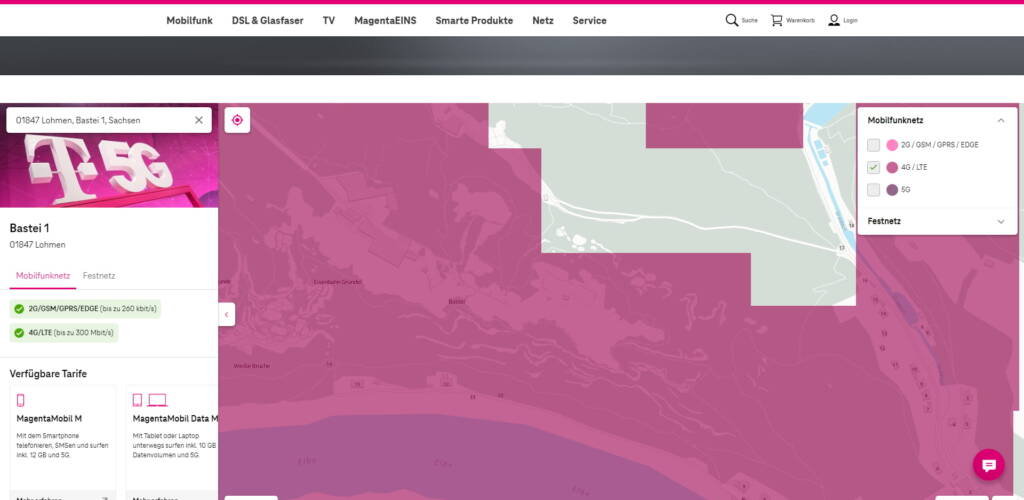This screenshot has height=500, width=1024.
Task: Click the 5G purple color swatch
Action: coord(892,190)
